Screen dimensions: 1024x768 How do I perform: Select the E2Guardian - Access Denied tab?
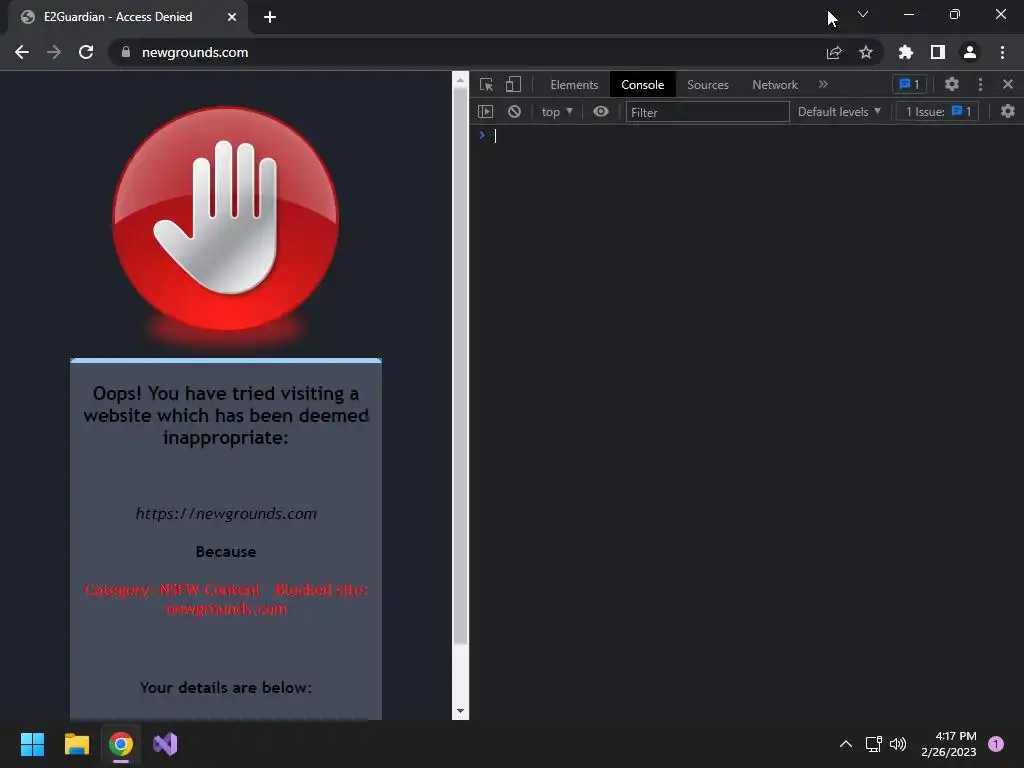(x=127, y=17)
